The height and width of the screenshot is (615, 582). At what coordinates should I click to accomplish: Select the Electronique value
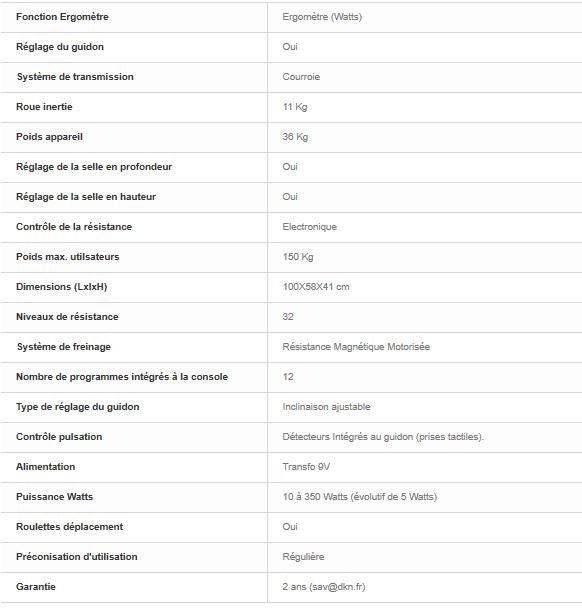coord(309,227)
